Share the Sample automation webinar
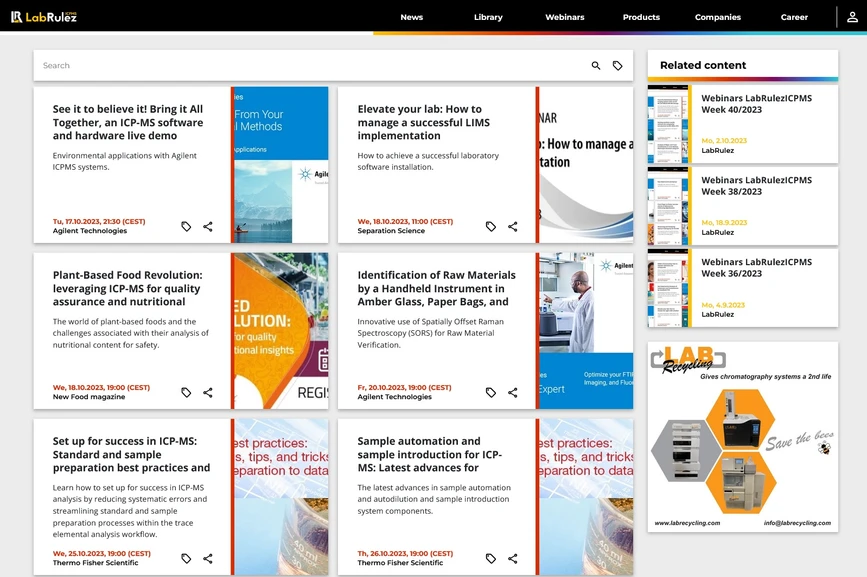This screenshot has width=867, height=577. (513, 559)
